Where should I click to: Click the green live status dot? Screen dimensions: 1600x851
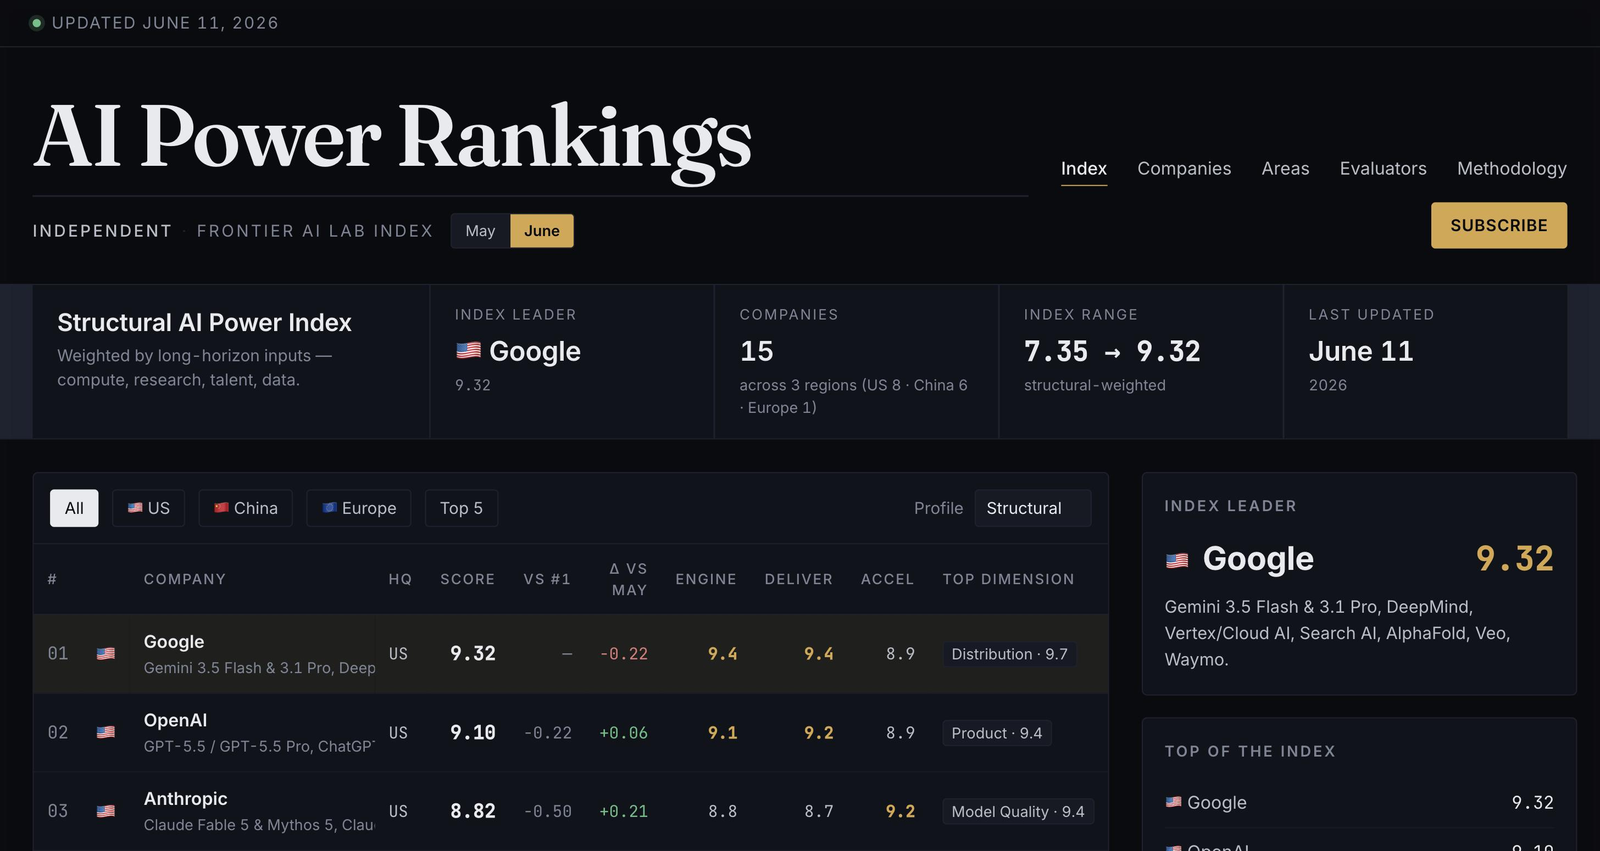37,23
